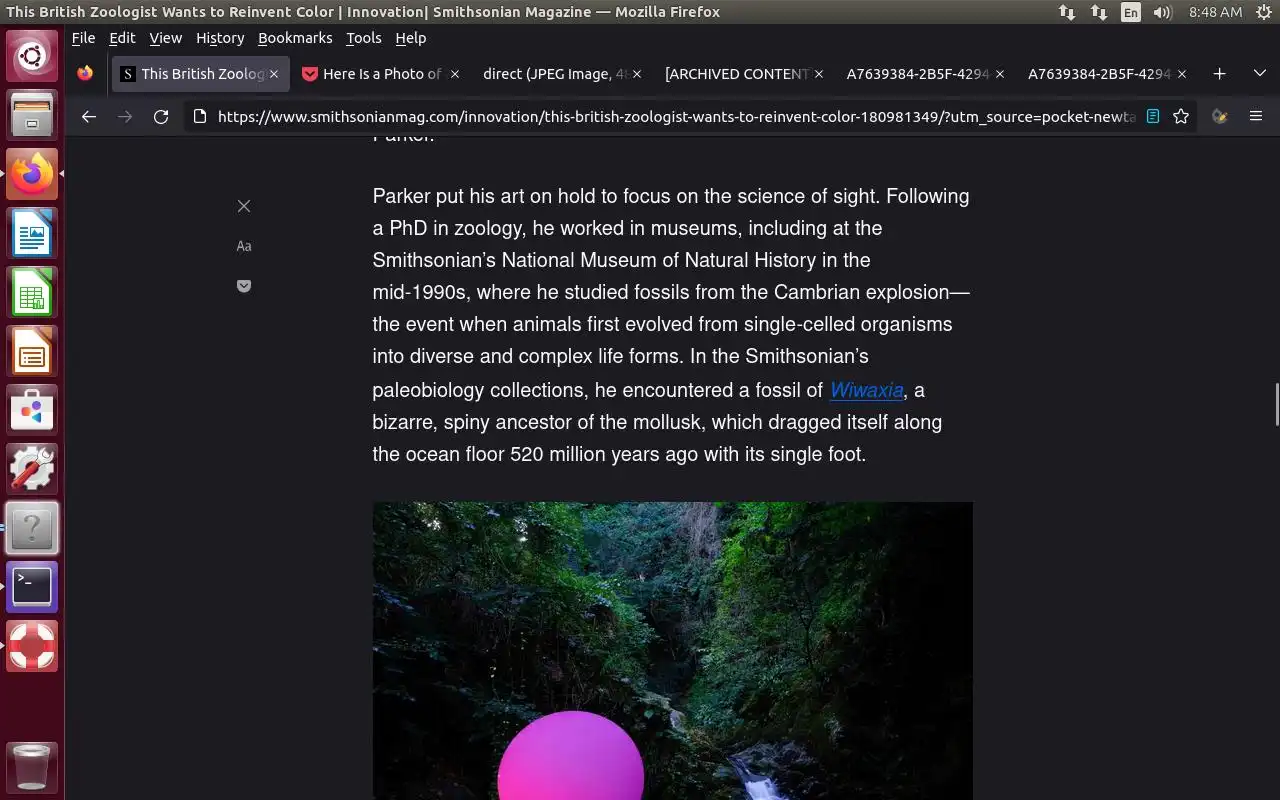
Task: Open the system power gear menu
Action: pos(1262,12)
